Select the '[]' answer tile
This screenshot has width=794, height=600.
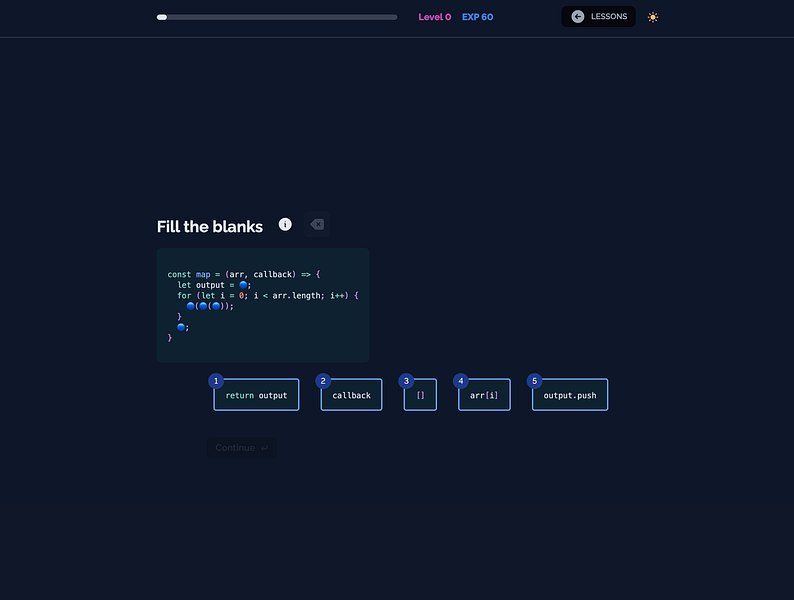pyautogui.click(x=420, y=395)
